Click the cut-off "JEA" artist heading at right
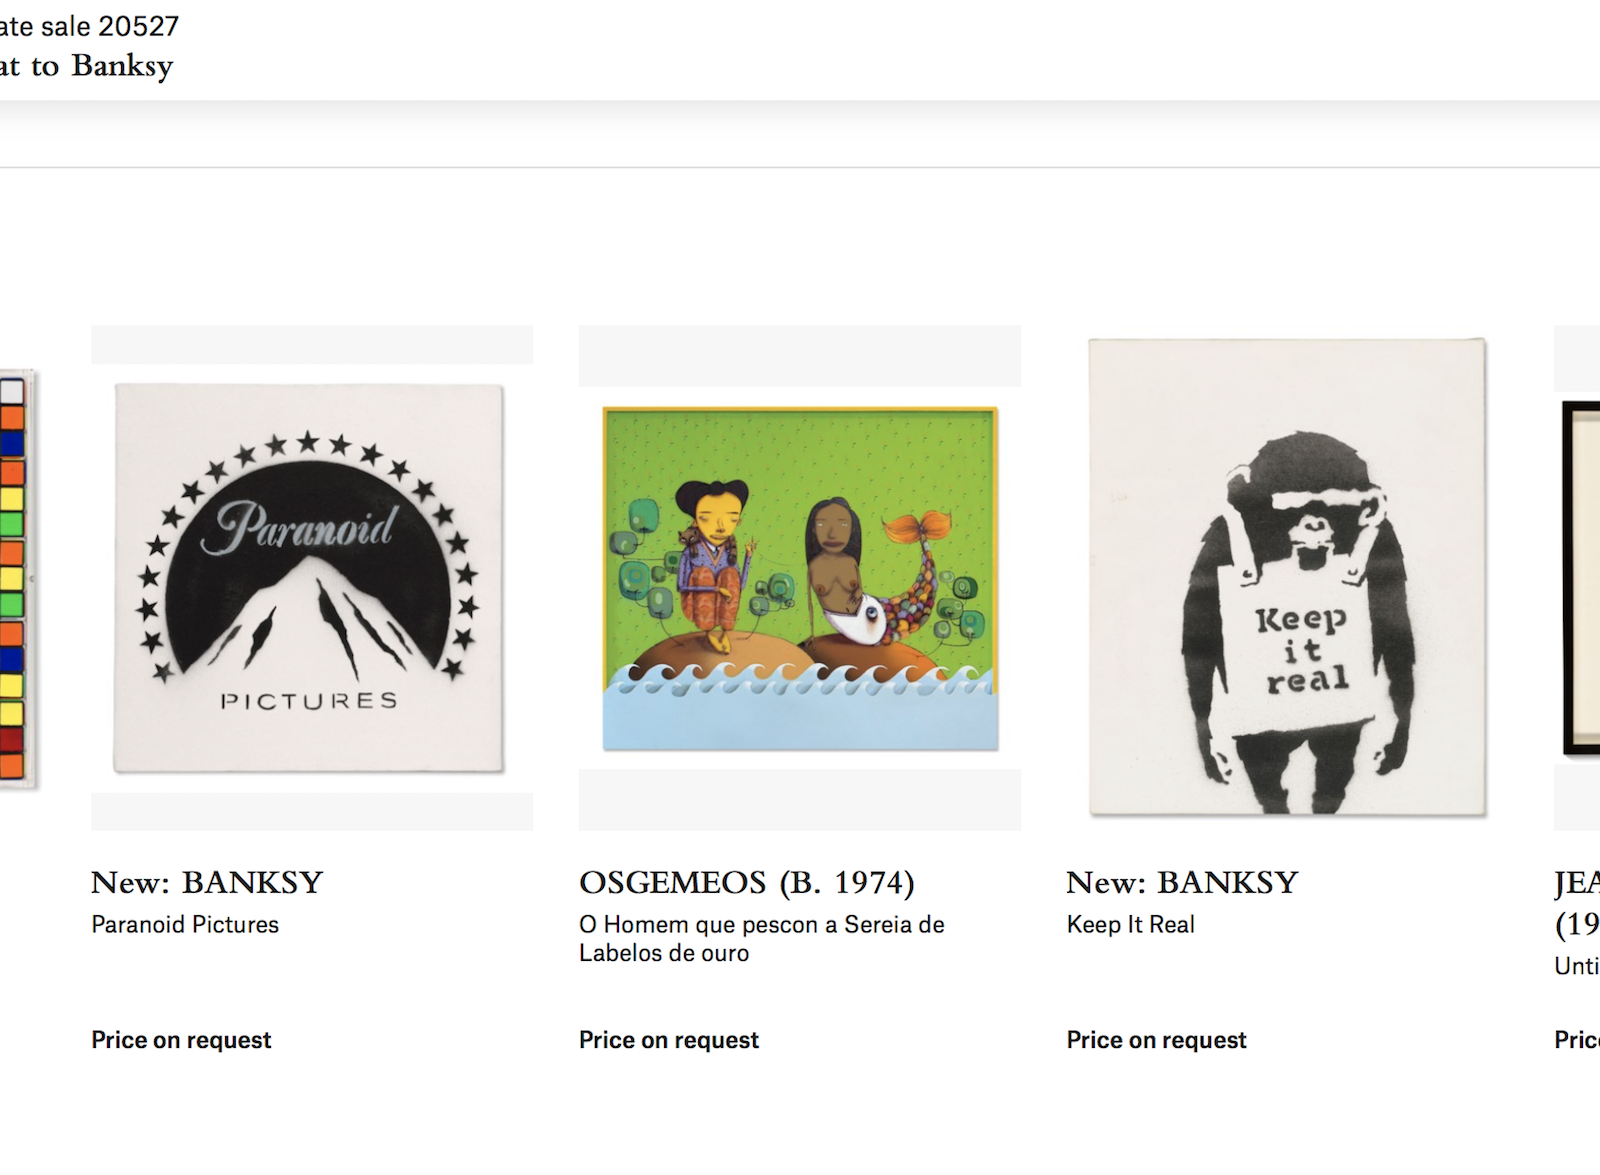The width and height of the screenshot is (1600, 1175). (x=1577, y=883)
